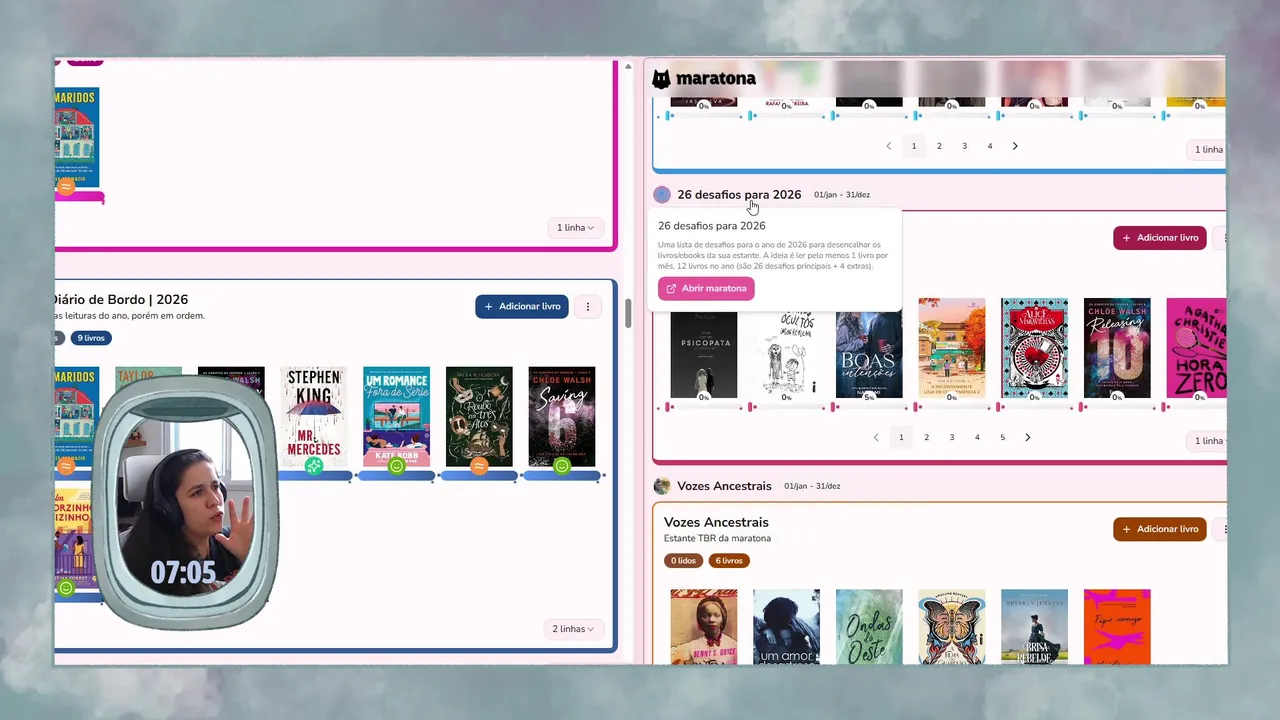Open the butterfly cover in Vozes Ancestrais
The image size is (1280, 720).
click(952, 626)
